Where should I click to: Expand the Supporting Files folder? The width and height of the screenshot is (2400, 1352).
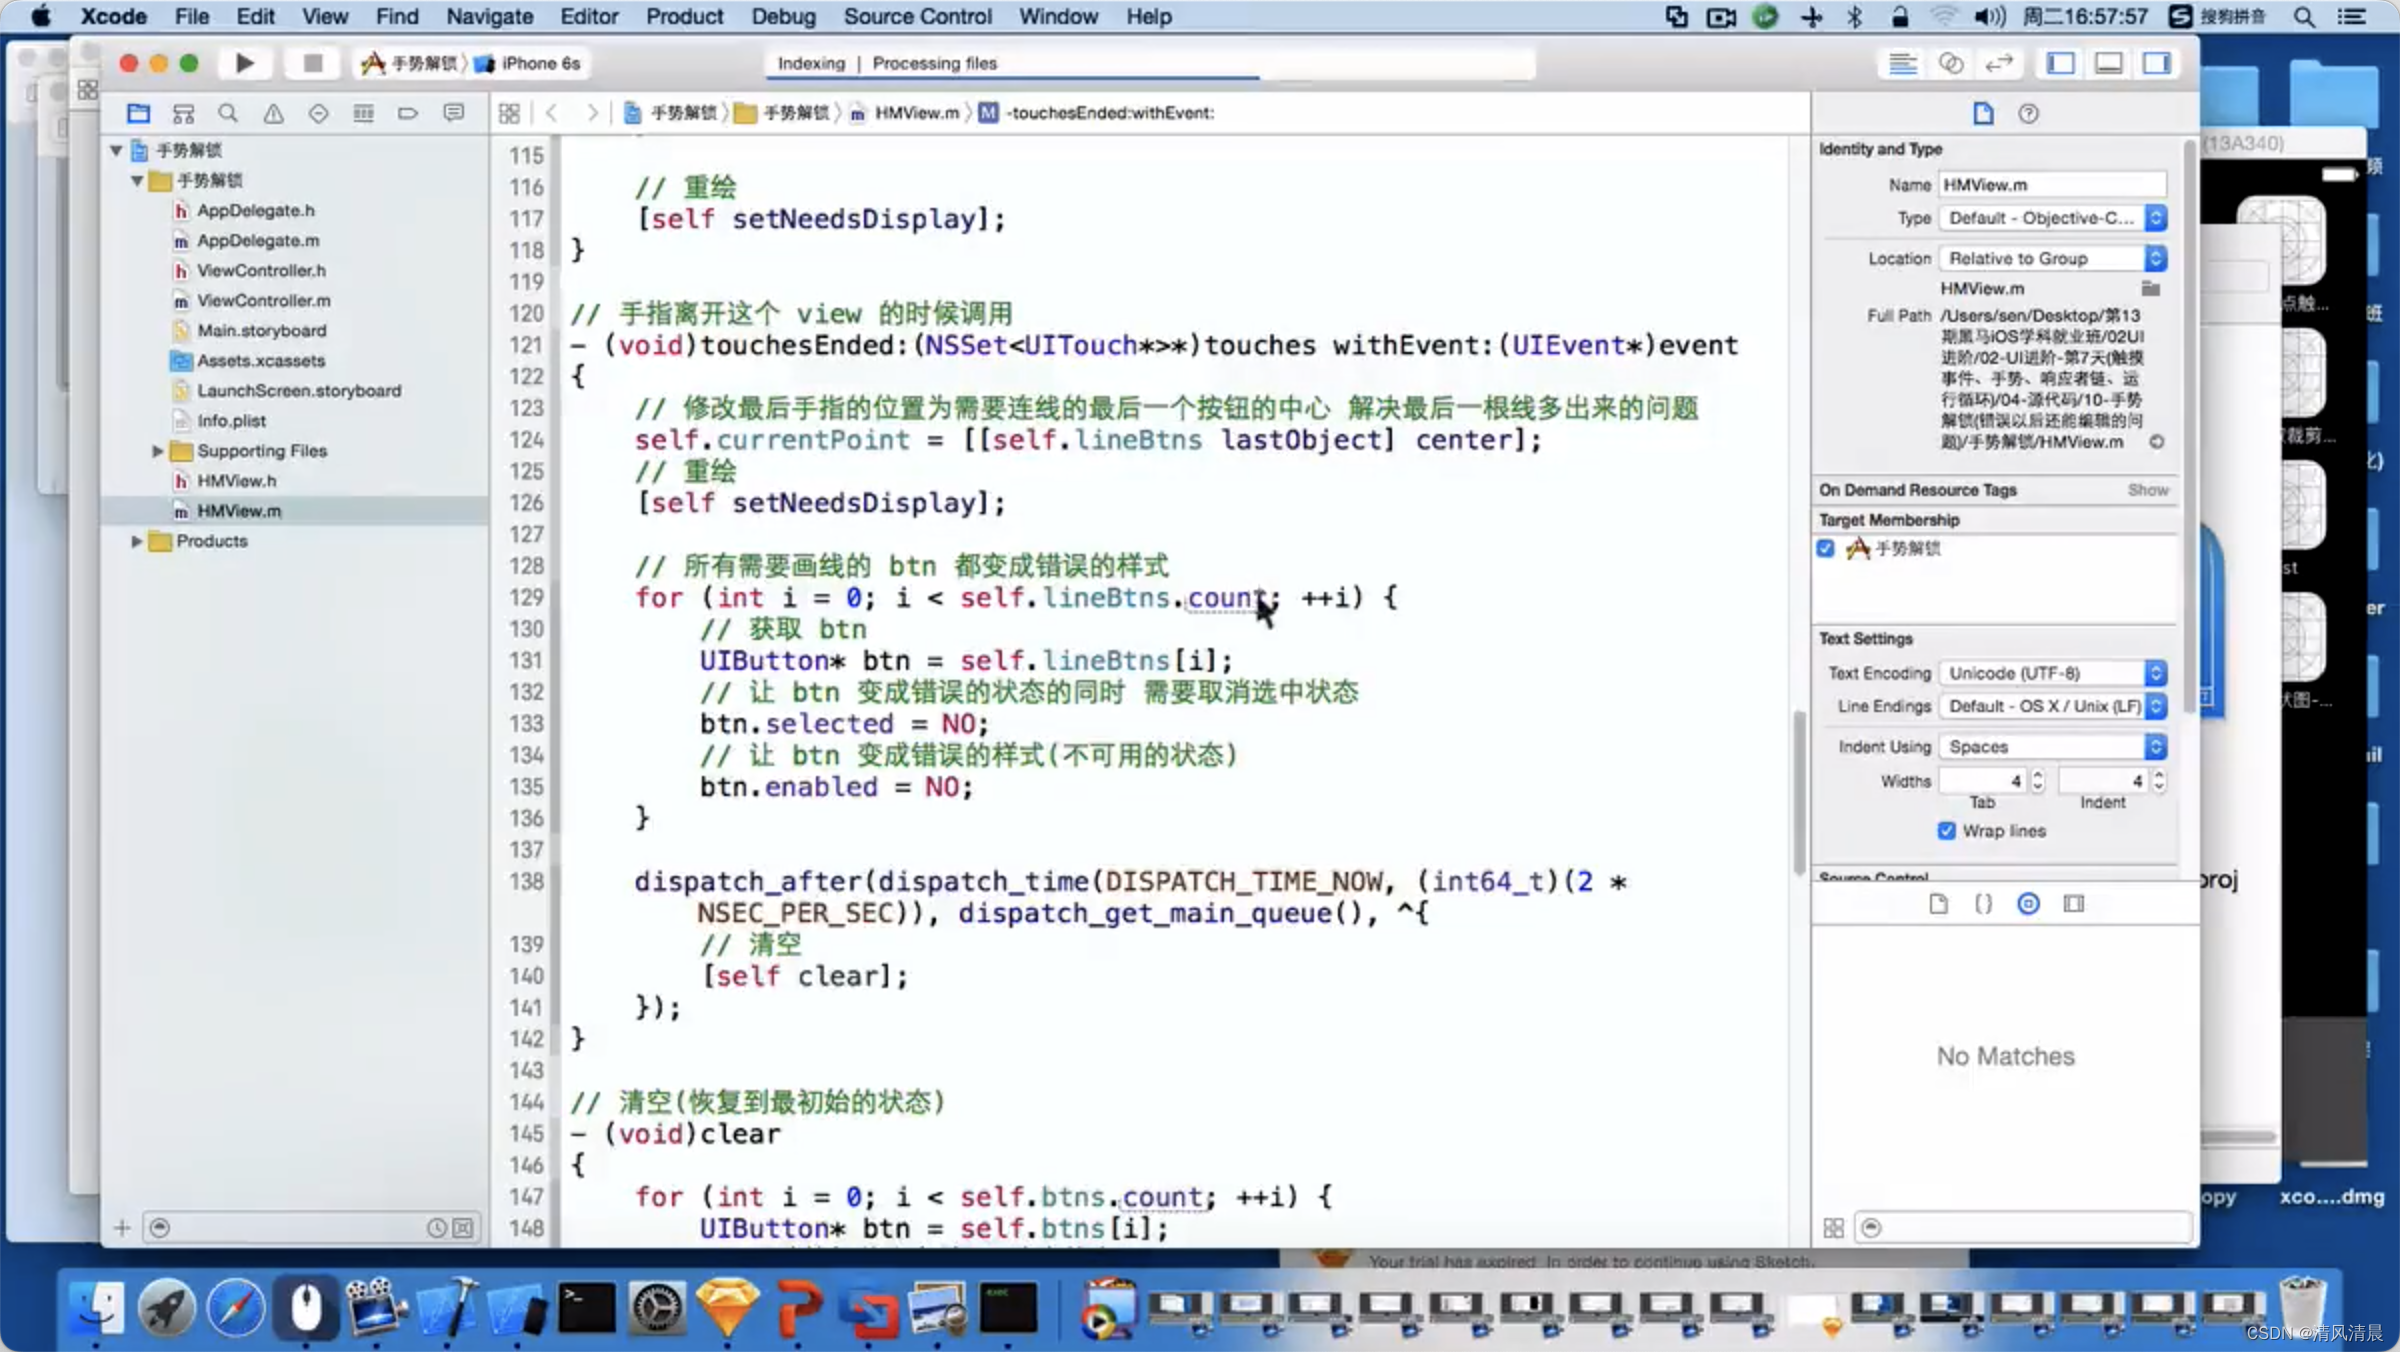(157, 451)
